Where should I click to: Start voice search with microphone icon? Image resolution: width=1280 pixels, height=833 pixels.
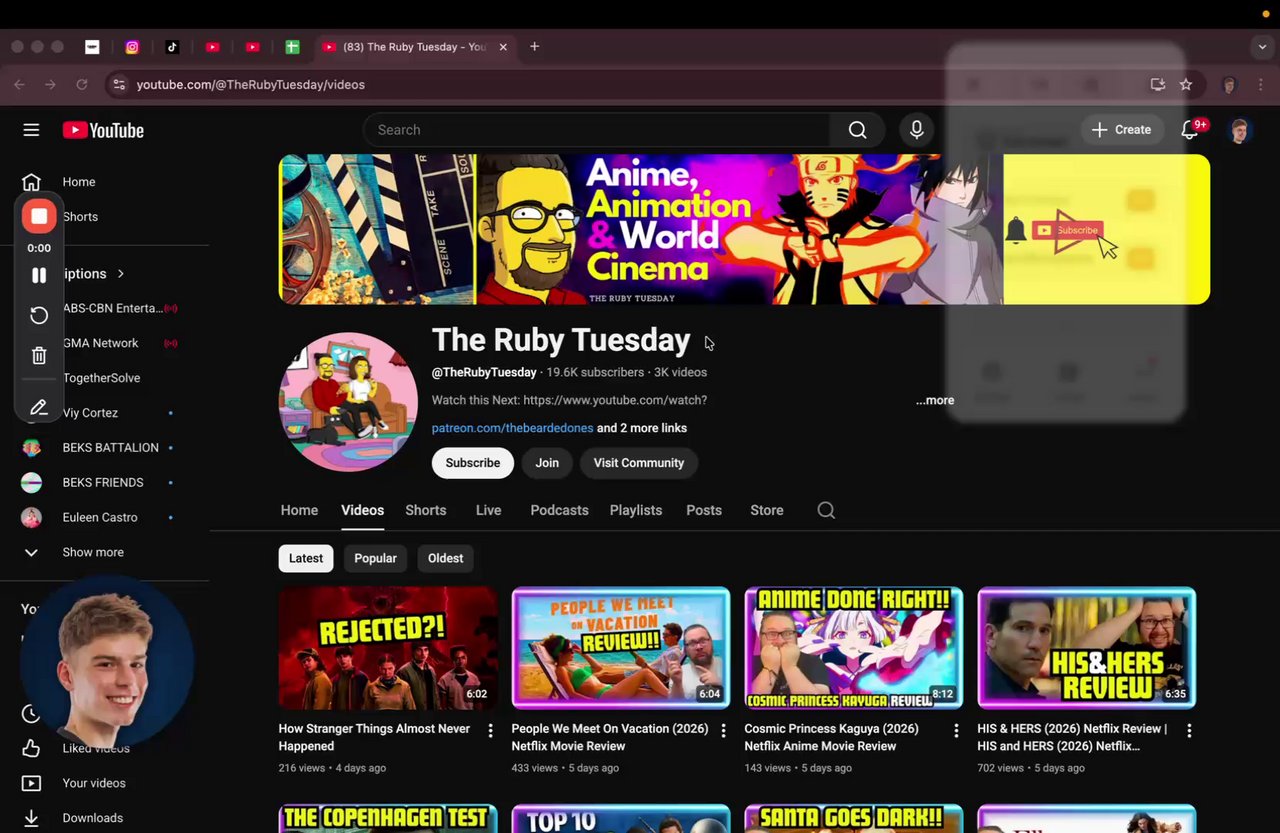click(916, 130)
